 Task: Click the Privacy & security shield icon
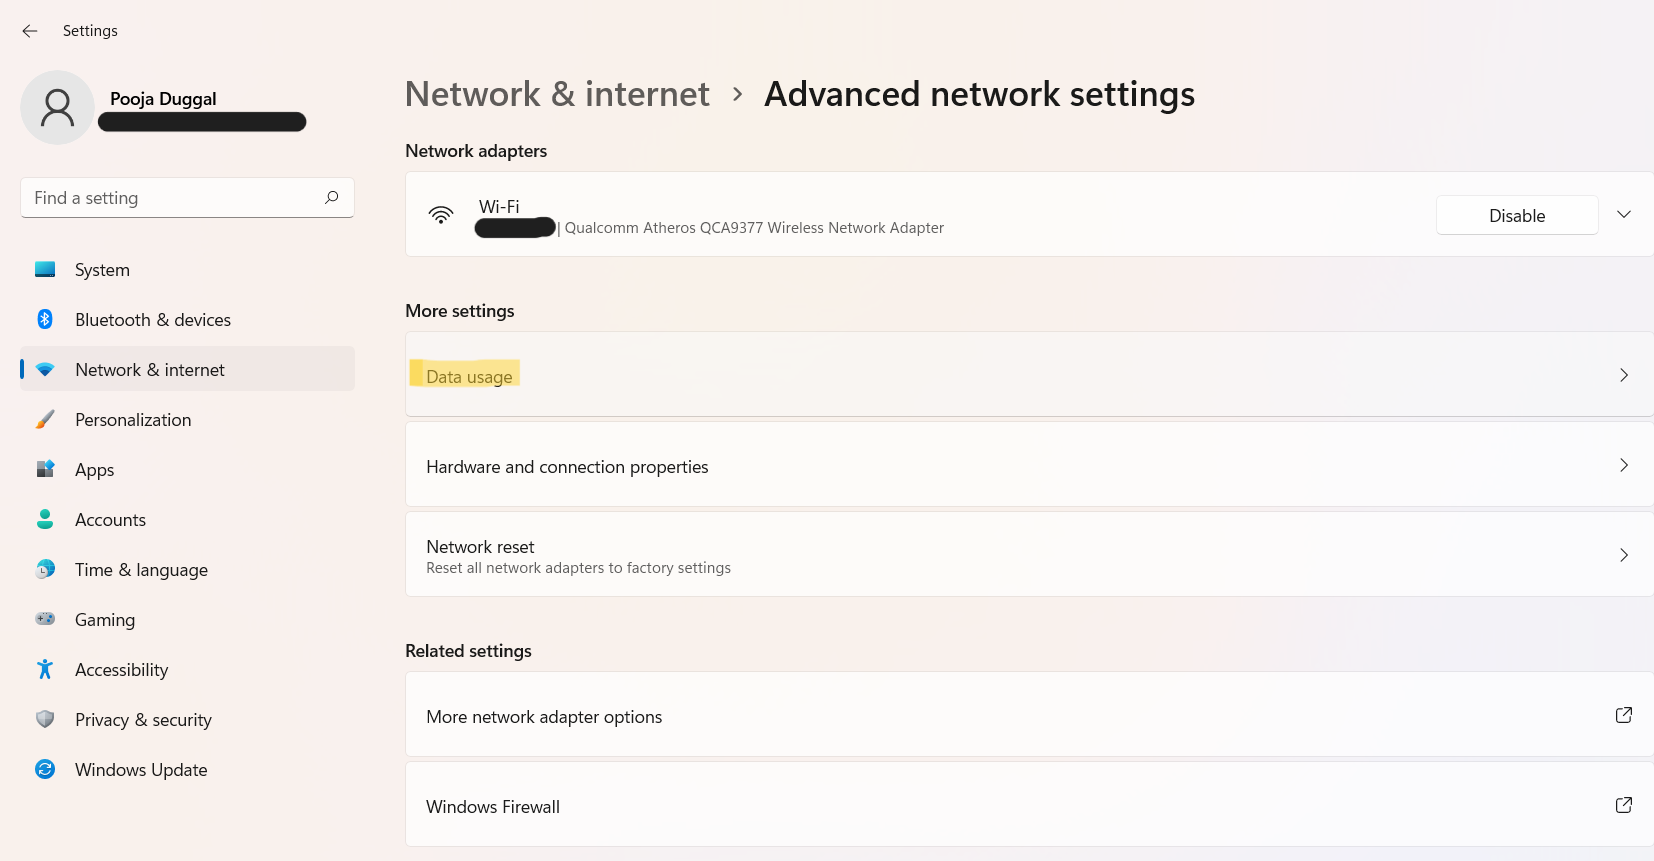point(45,720)
